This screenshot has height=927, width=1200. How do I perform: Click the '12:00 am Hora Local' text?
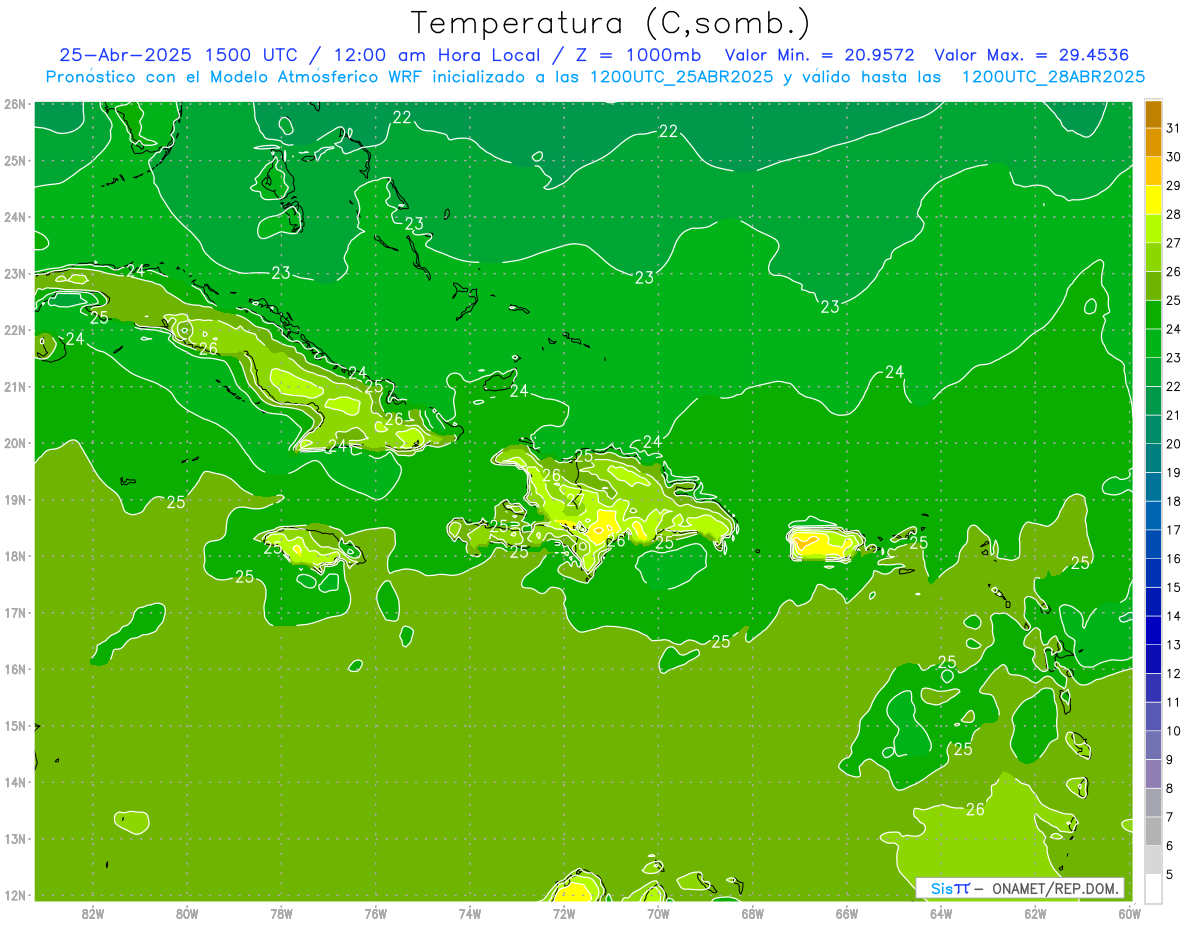tap(437, 55)
